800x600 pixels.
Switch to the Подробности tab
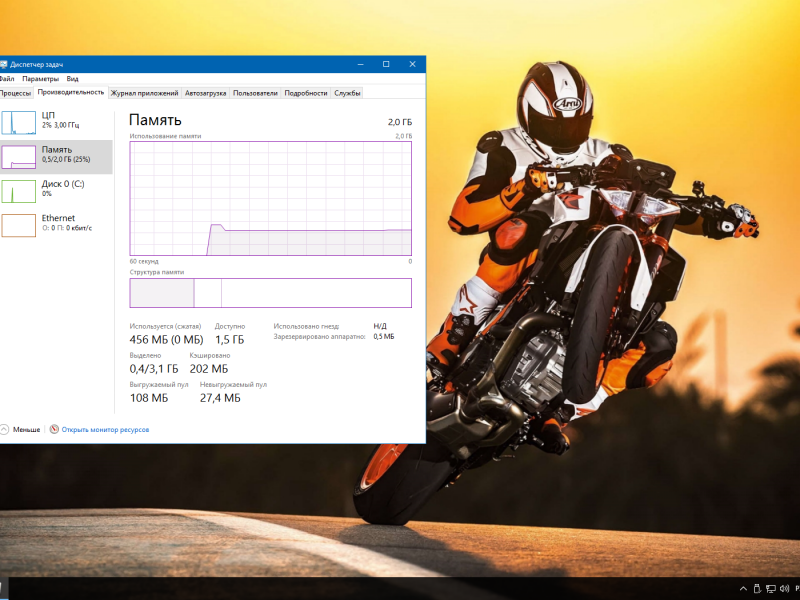[306, 93]
